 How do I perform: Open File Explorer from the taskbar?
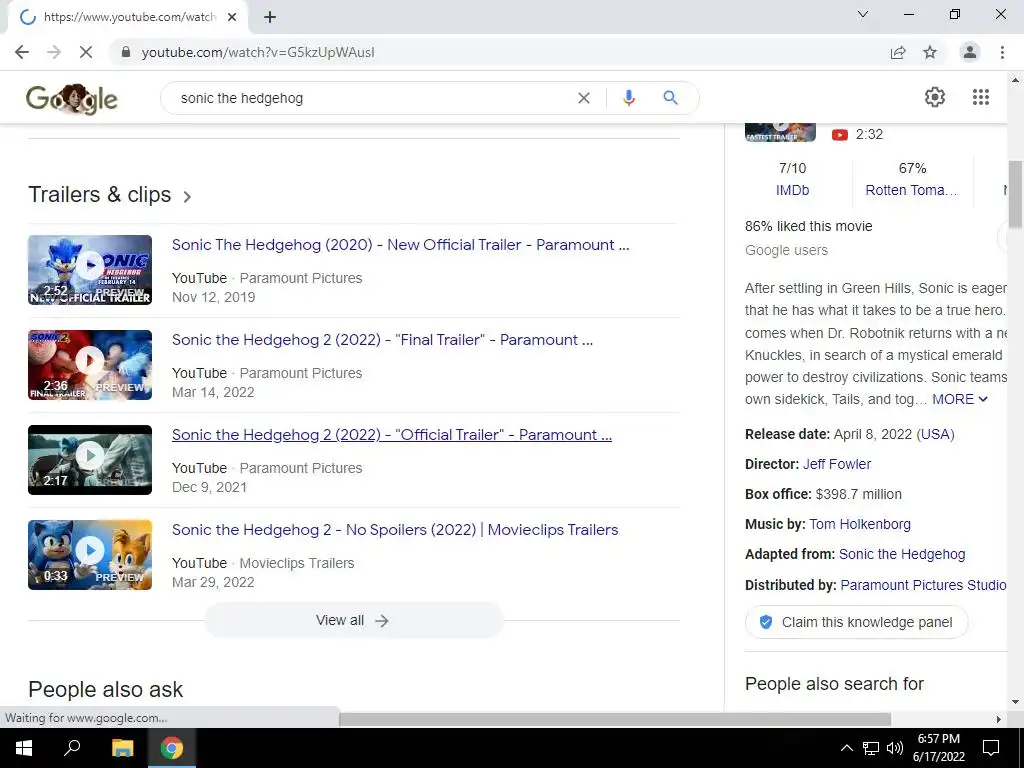point(122,748)
